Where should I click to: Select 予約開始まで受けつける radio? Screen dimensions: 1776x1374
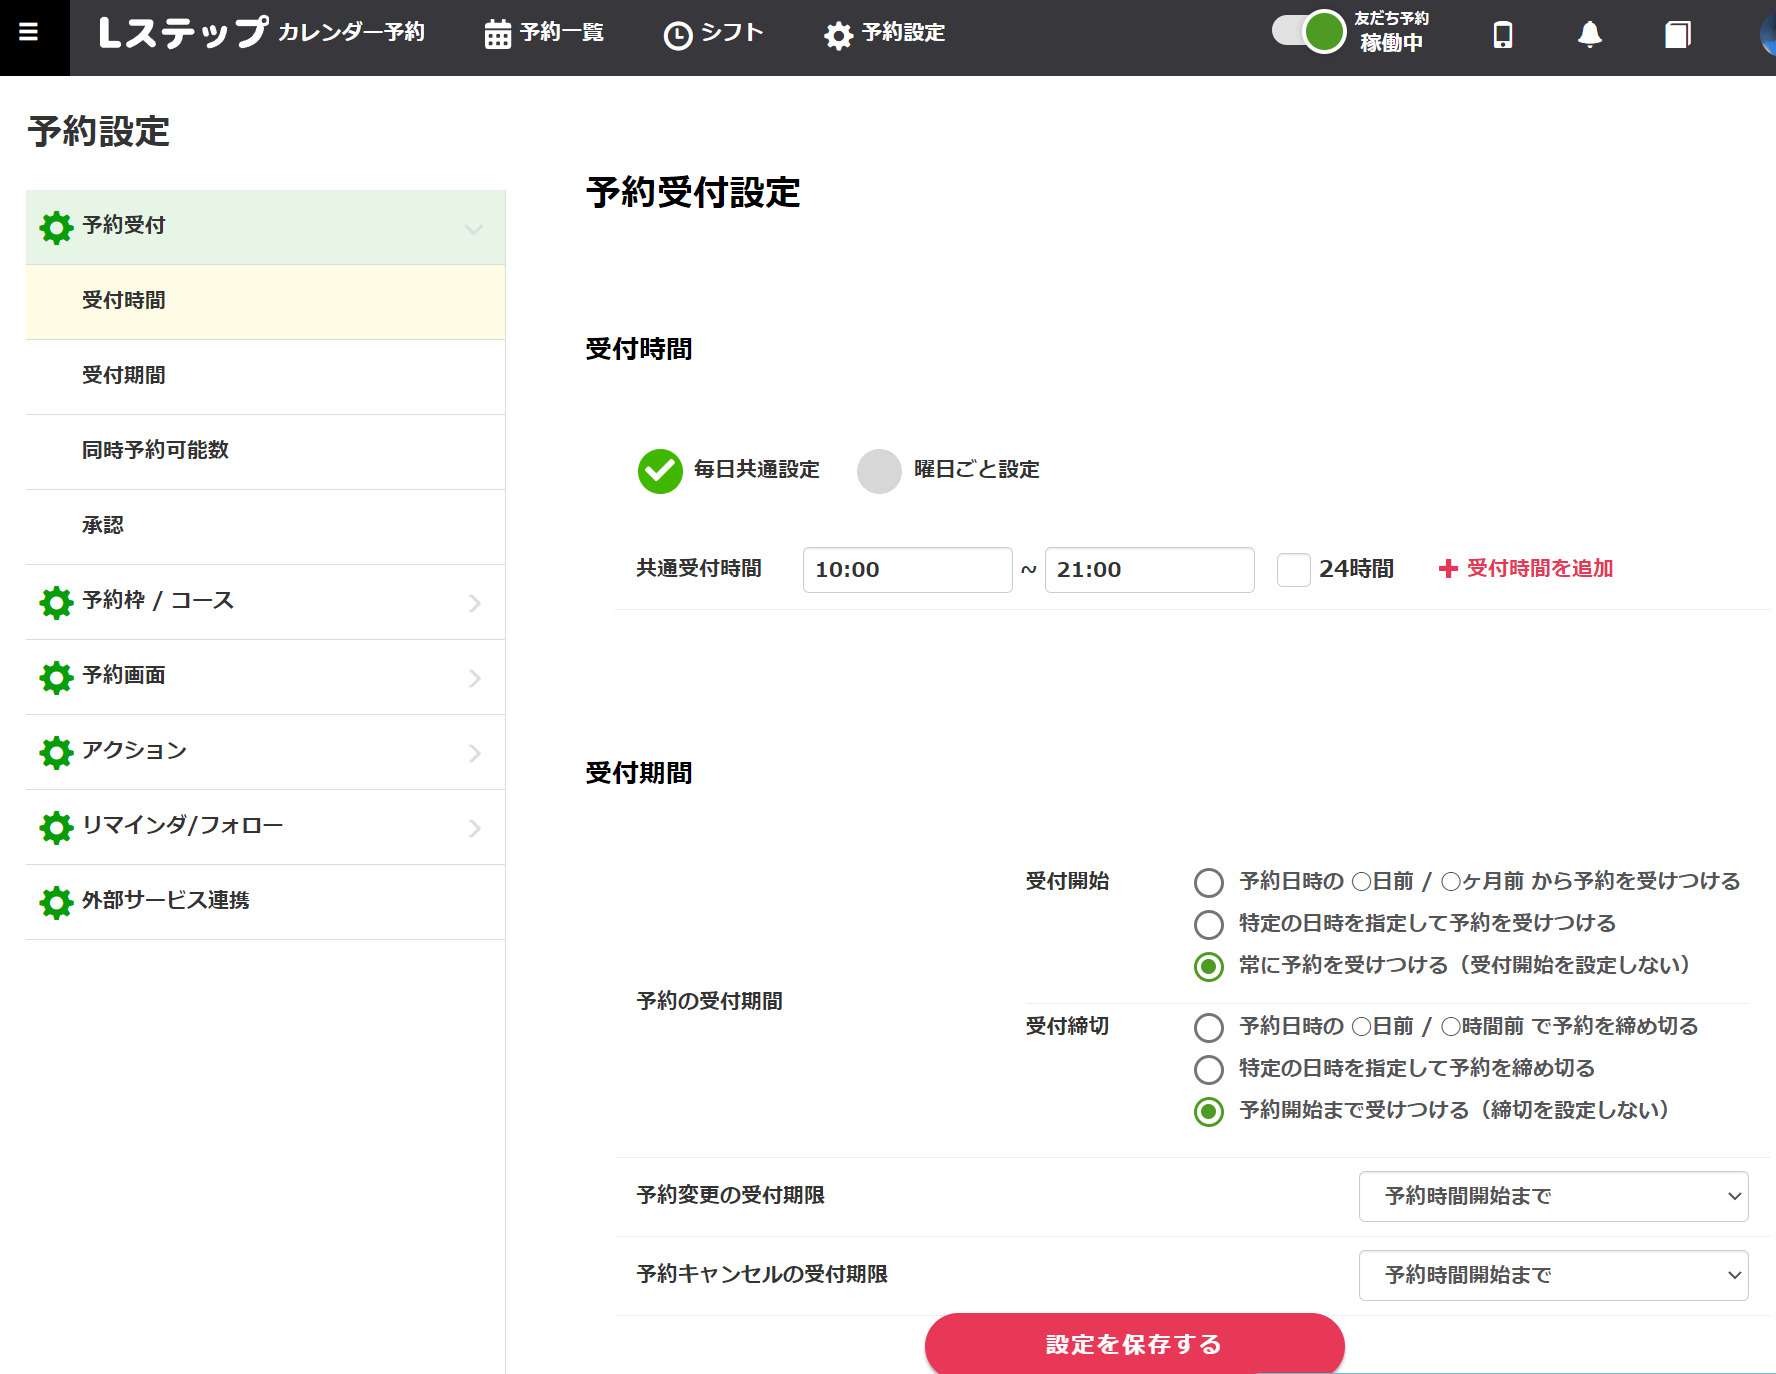coord(1208,1111)
